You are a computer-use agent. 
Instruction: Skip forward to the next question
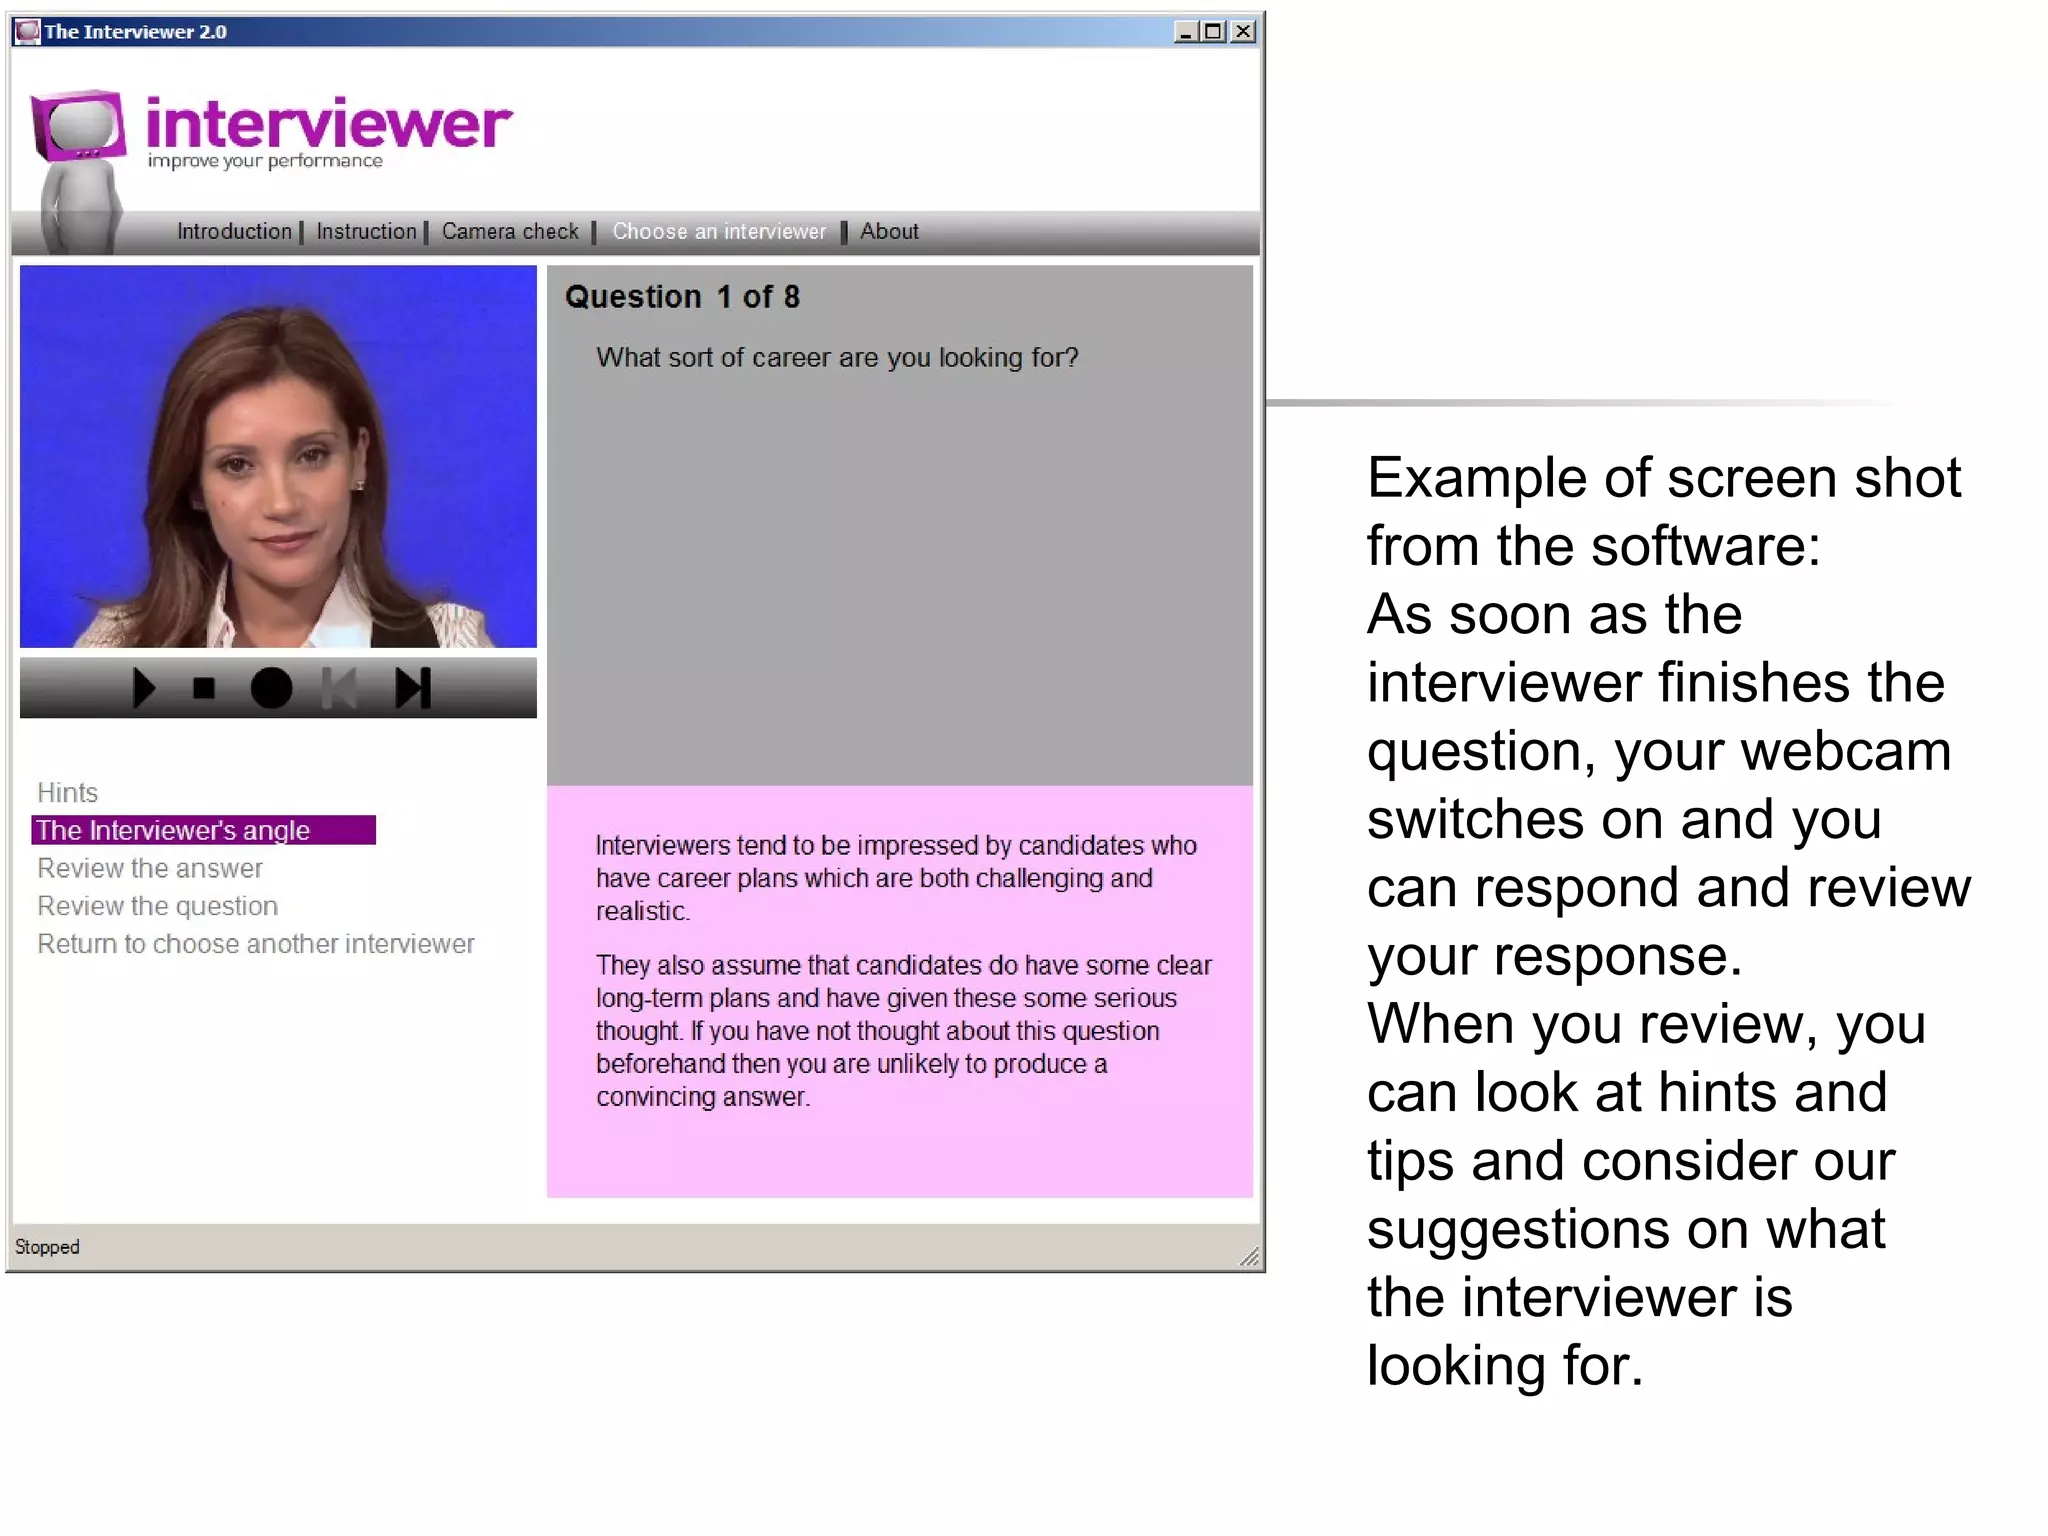(x=412, y=688)
